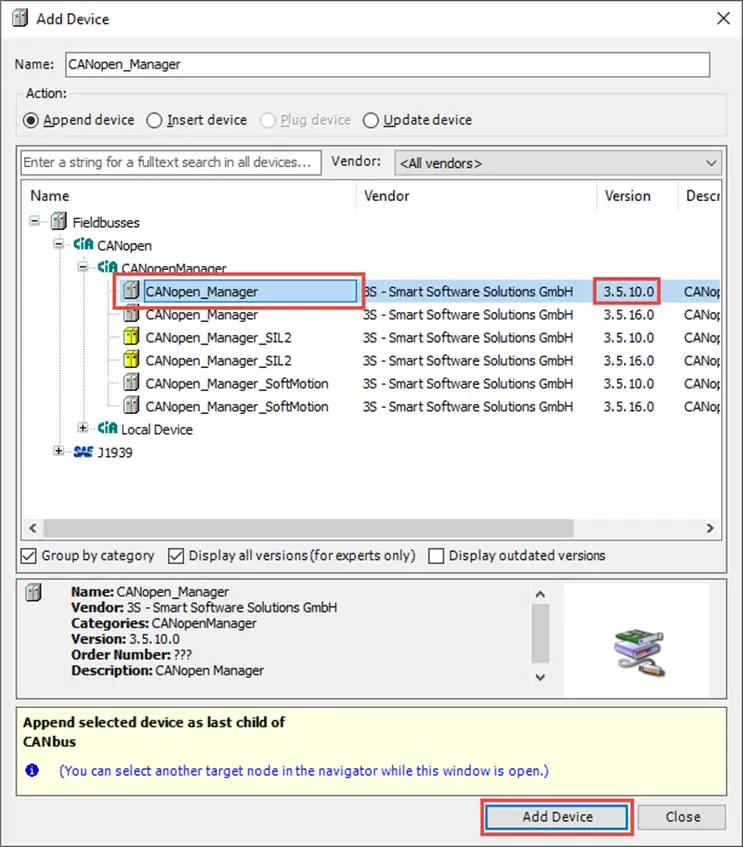Toggle Display all versions (for experts only)

click(176, 556)
